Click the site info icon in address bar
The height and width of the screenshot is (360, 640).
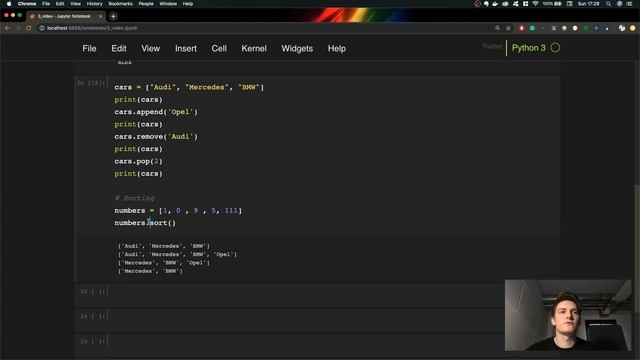(x=42, y=28)
